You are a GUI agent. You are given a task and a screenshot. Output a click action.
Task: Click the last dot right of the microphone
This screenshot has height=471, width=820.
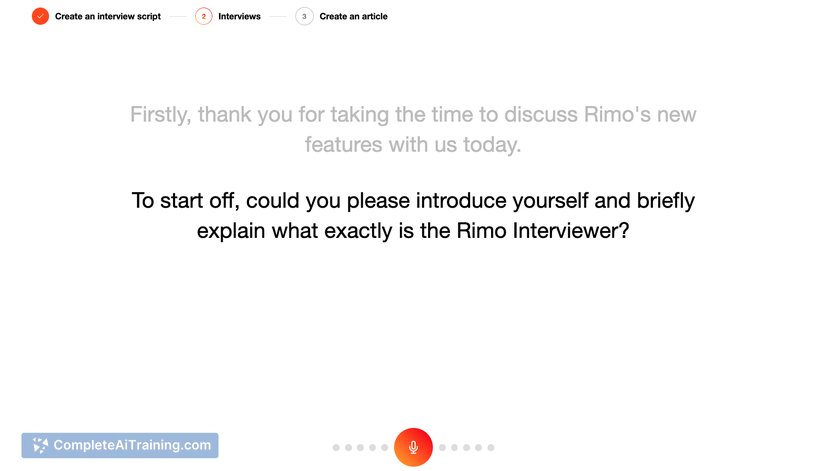[x=491, y=447]
